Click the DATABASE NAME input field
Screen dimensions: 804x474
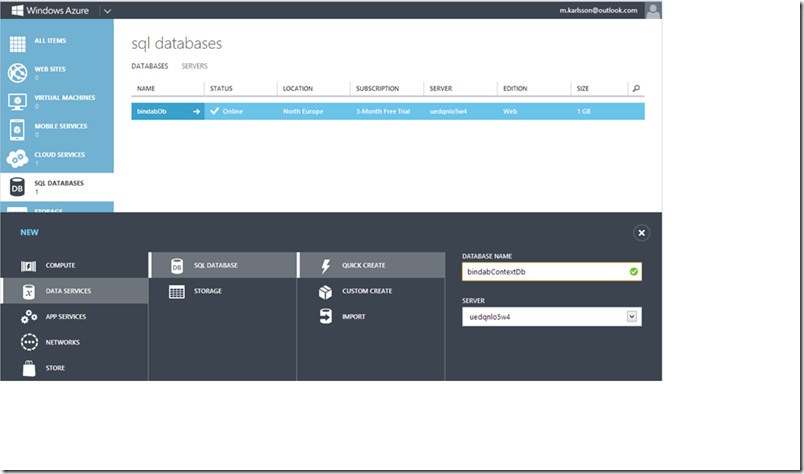point(552,272)
